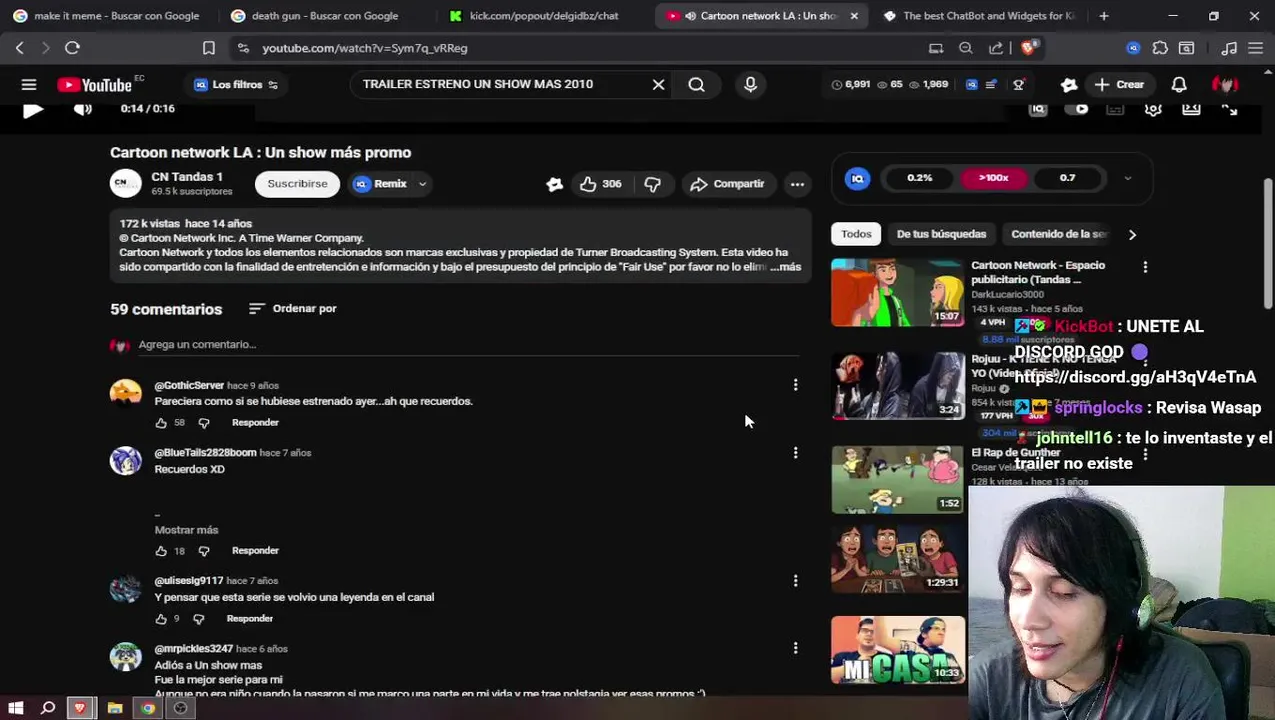Mute the video volume
Image resolution: width=1275 pixels, height=720 pixels.
[83, 109]
